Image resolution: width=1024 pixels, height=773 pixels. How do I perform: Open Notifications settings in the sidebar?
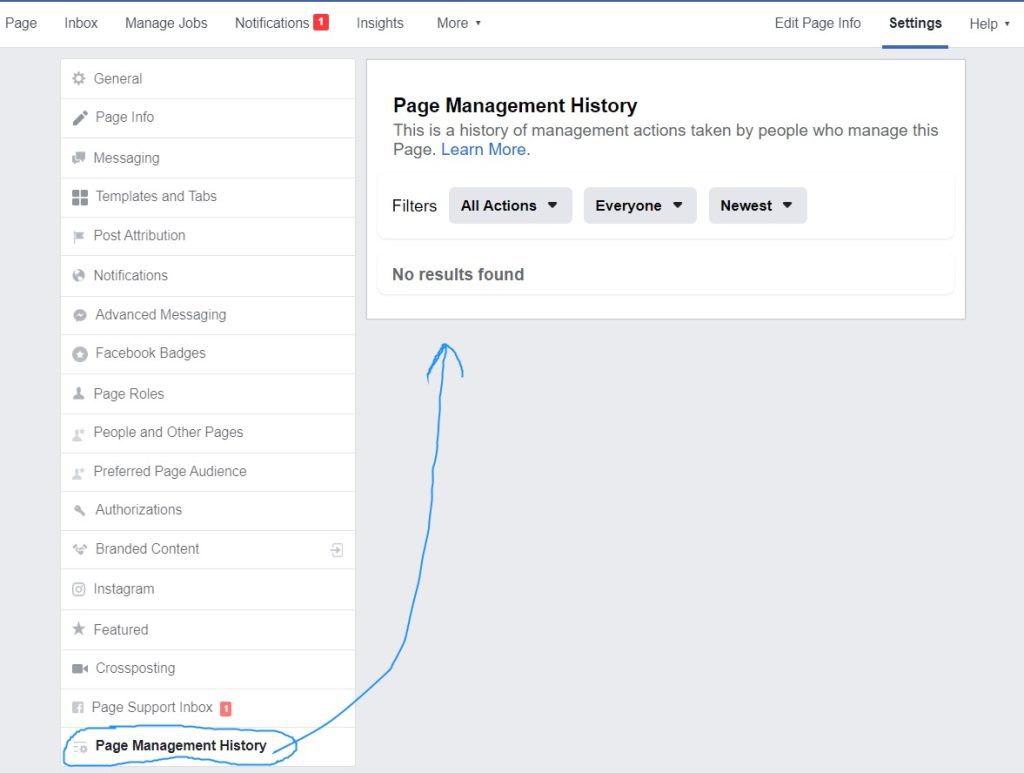tap(208, 276)
